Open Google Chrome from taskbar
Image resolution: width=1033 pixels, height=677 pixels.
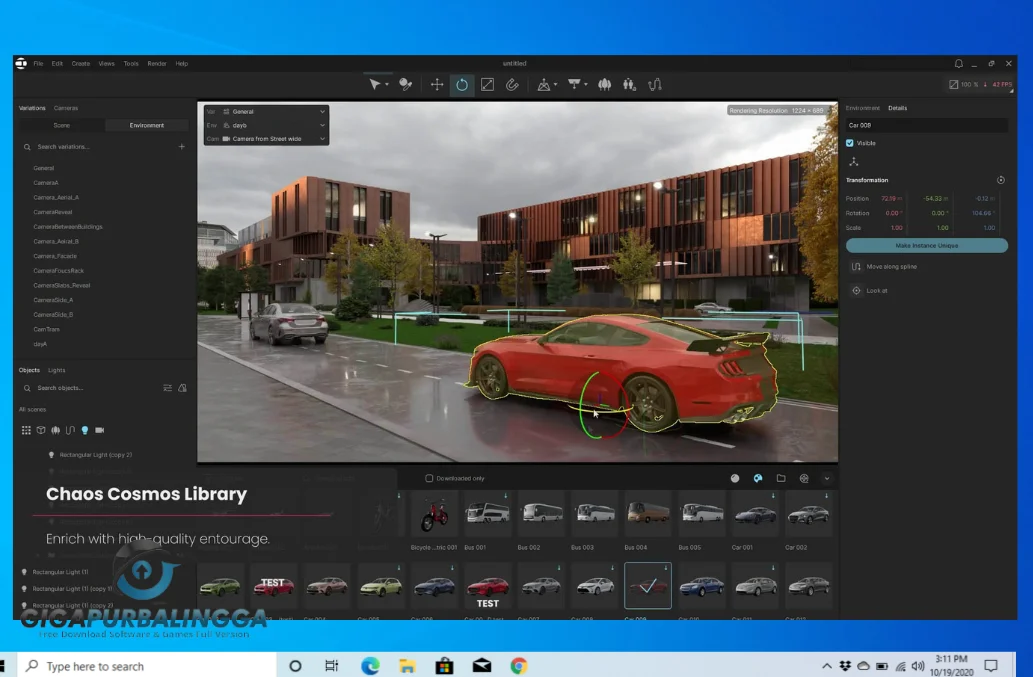pos(519,666)
